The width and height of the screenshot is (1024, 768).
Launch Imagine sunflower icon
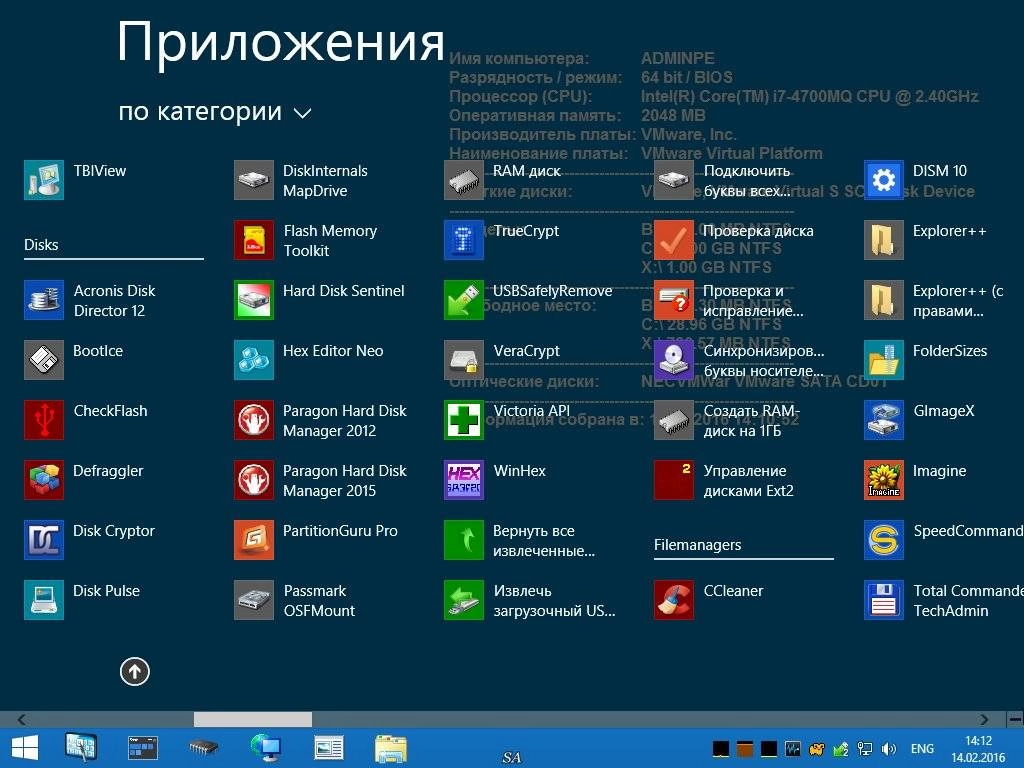pyautogui.click(x=884, y=480)
